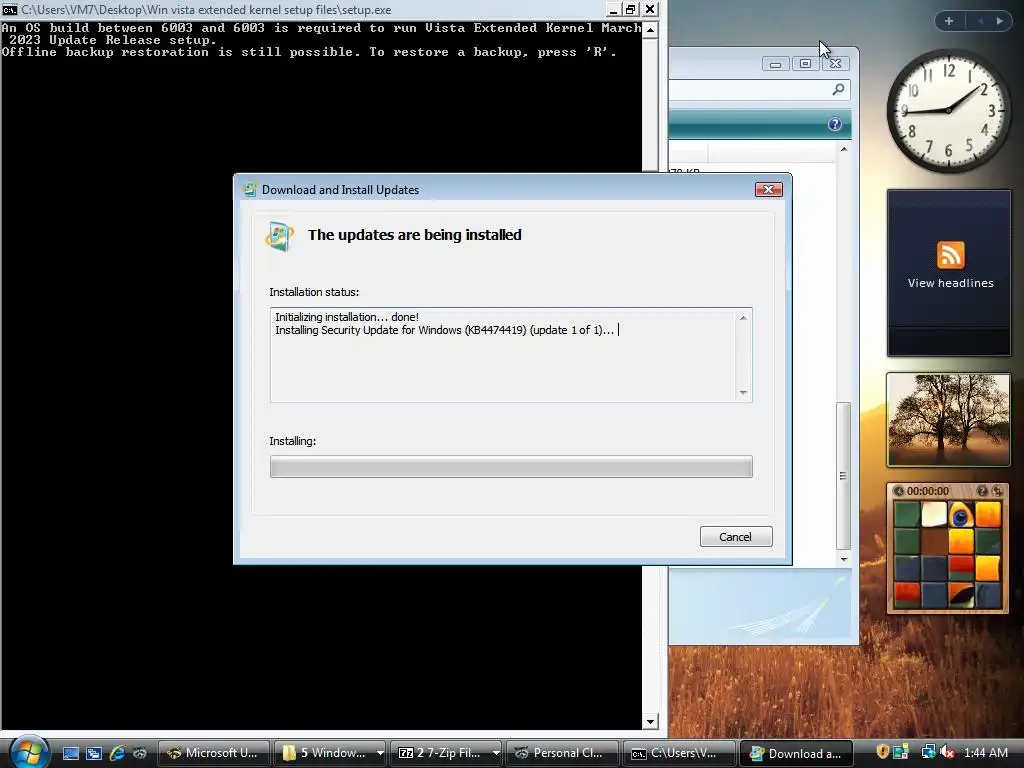Click the Windows Update icon in dialog header
This screenshot has height=768, width=1024.
(x=280, y=236)
